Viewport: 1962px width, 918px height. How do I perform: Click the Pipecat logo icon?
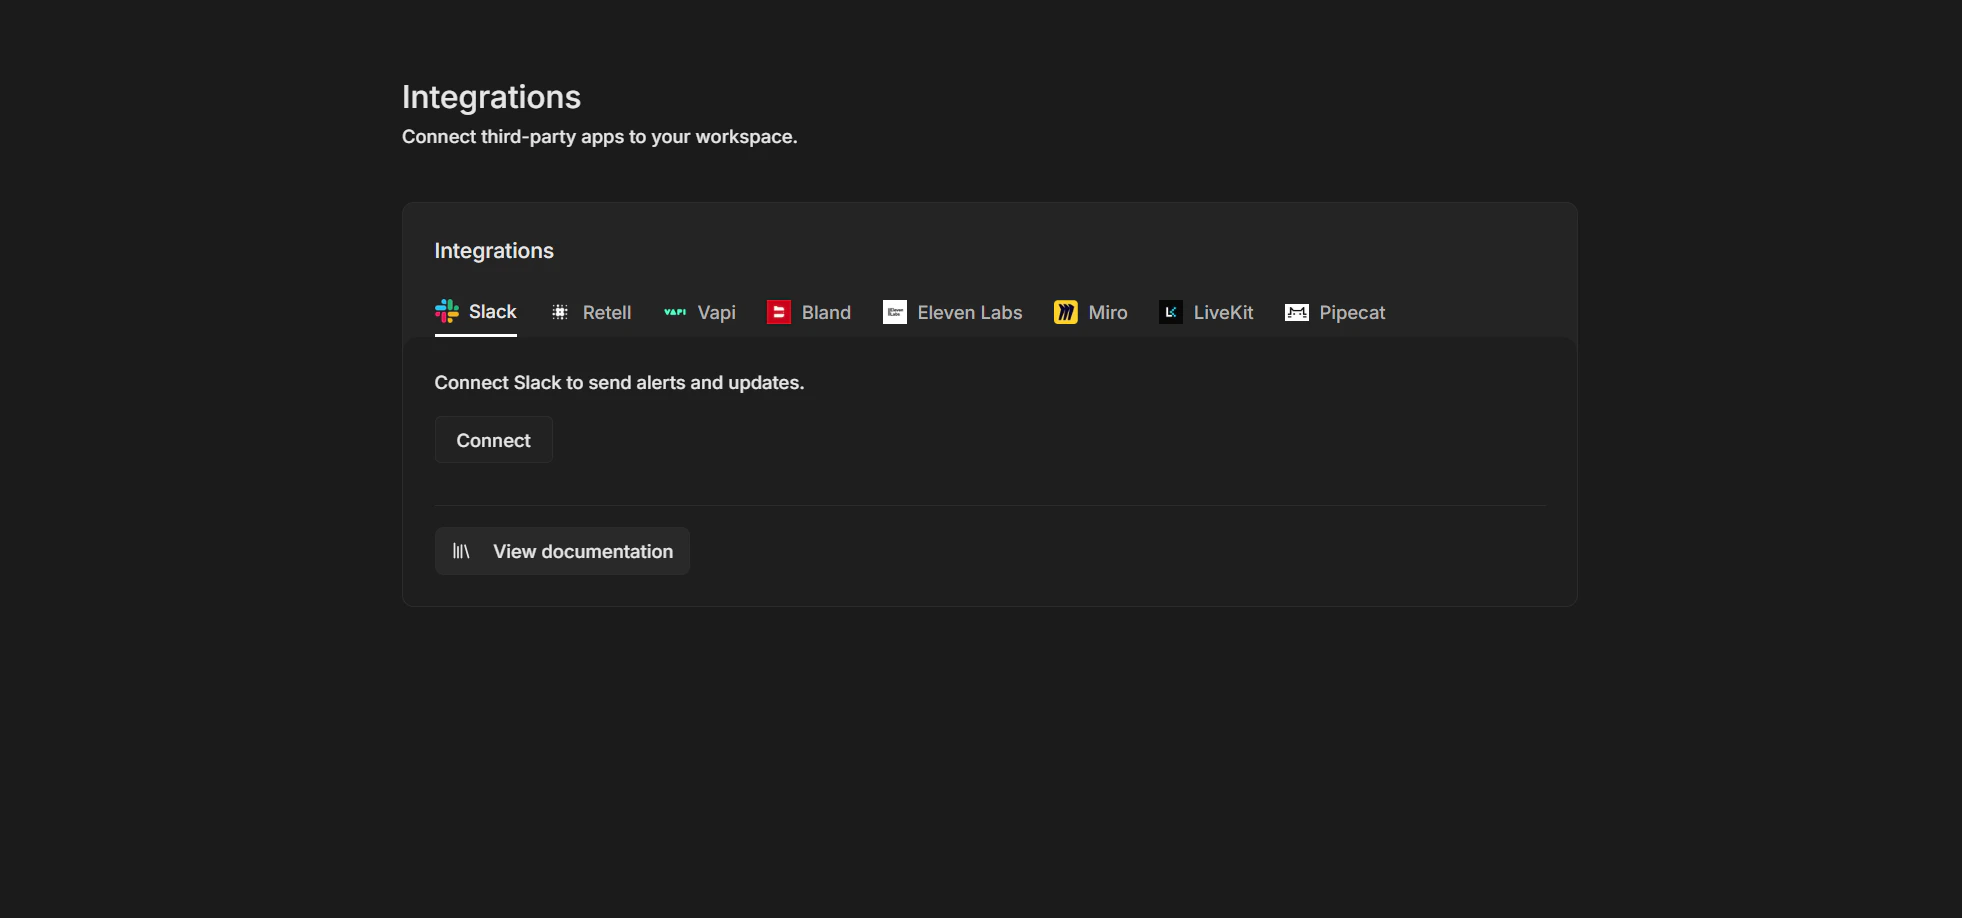[1297, 312]
